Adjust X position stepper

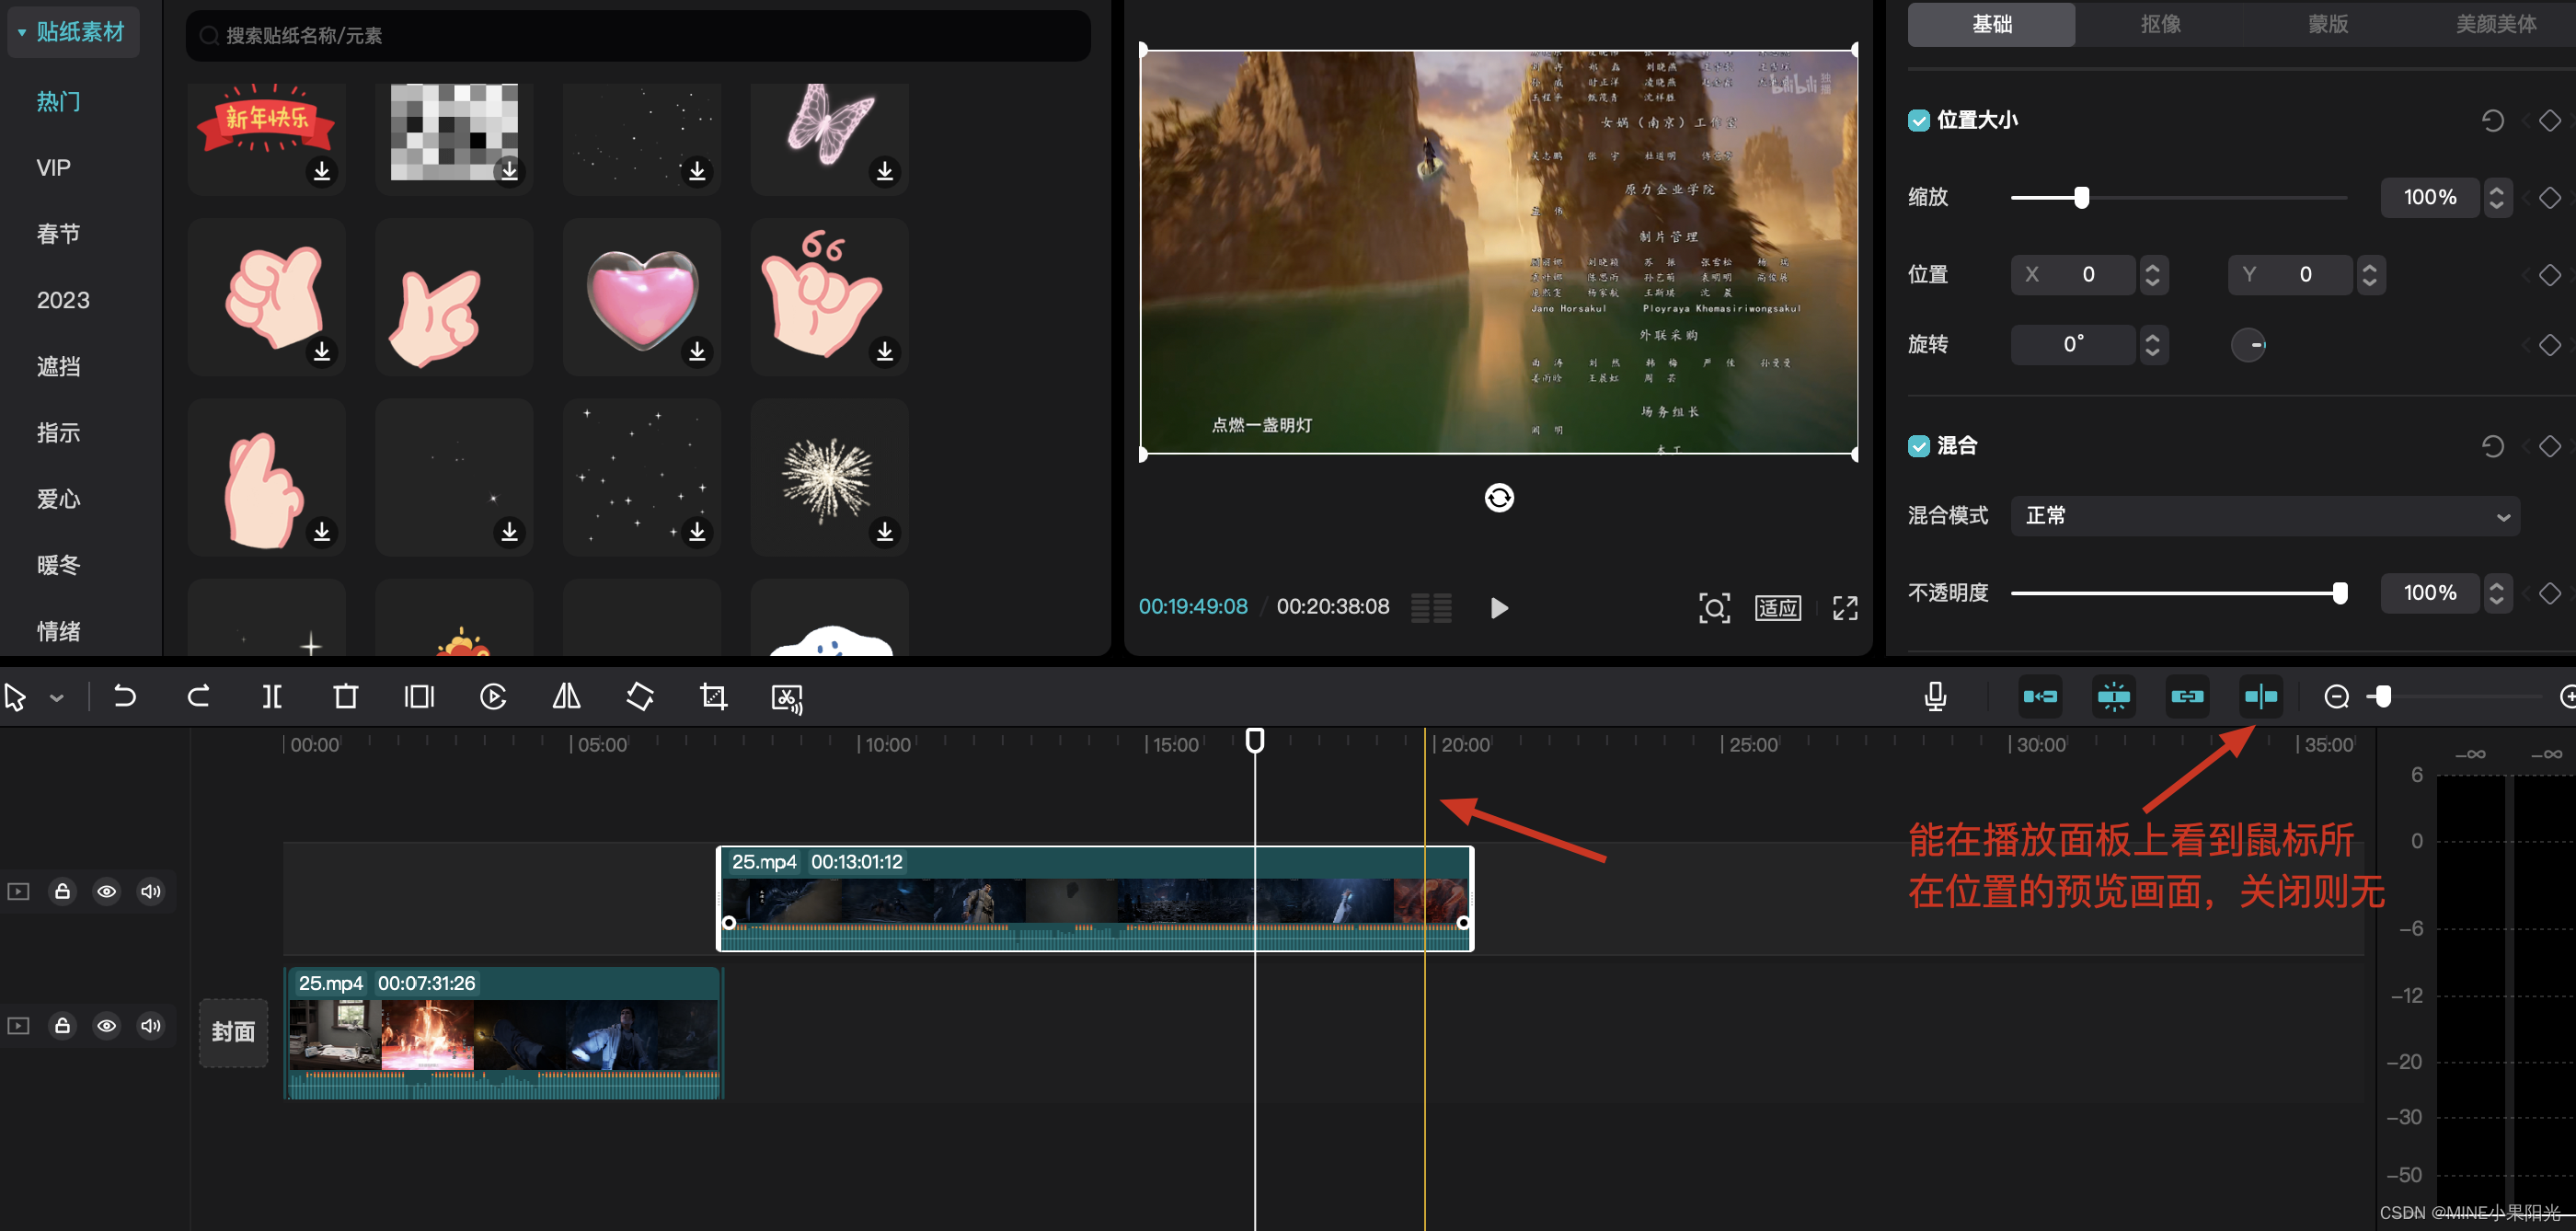[x=2152, y=274]
